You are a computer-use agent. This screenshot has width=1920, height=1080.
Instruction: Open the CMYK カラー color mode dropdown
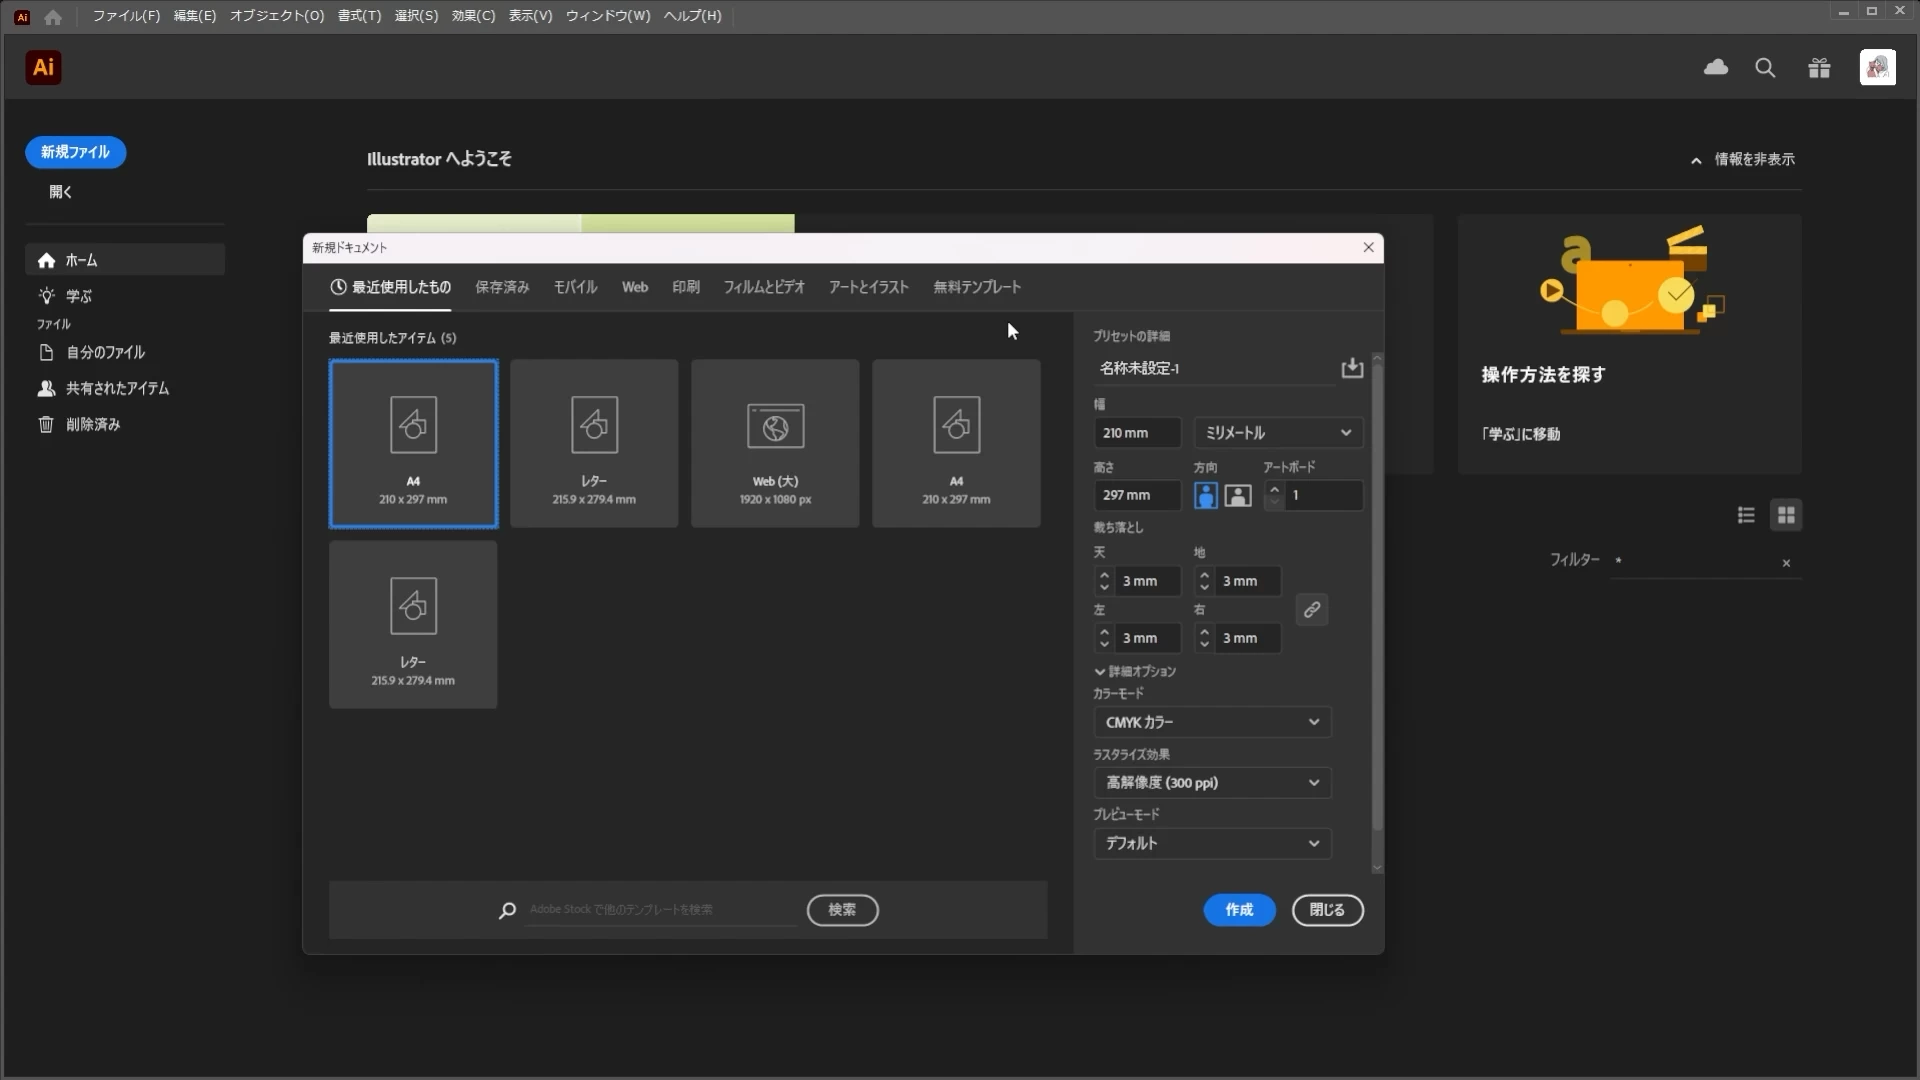tap(1212, 722)
